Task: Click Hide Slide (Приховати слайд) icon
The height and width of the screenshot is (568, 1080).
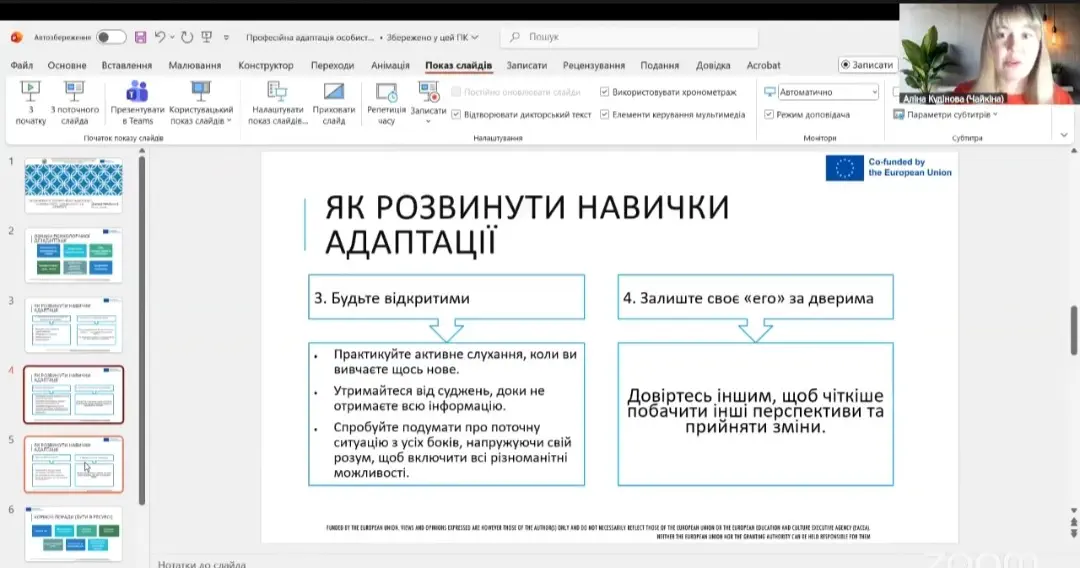Action: (x=333, y=93)
